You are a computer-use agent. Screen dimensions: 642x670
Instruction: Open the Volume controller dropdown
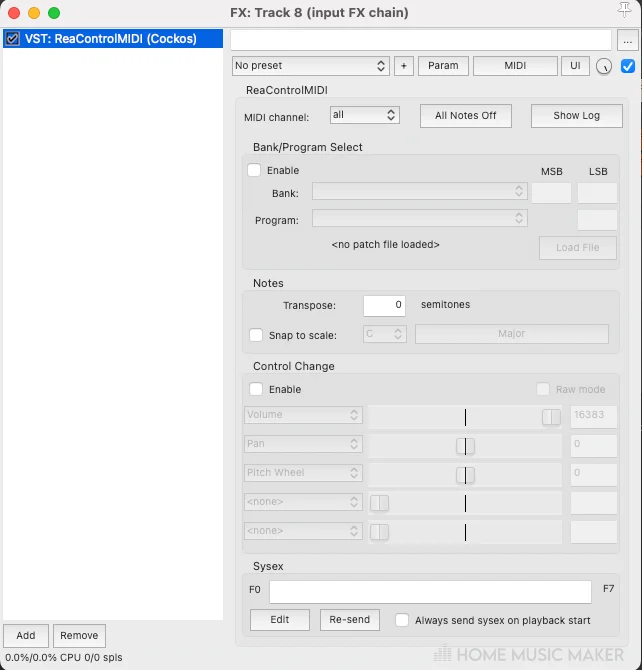[303, 415]
